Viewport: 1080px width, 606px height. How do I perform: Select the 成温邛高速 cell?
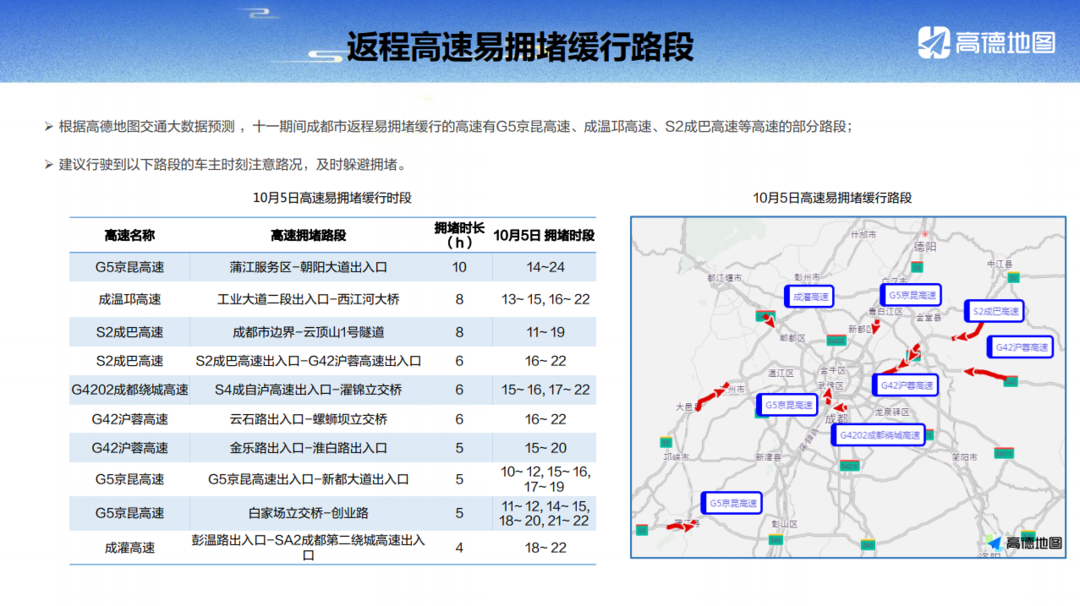(129, 300)
